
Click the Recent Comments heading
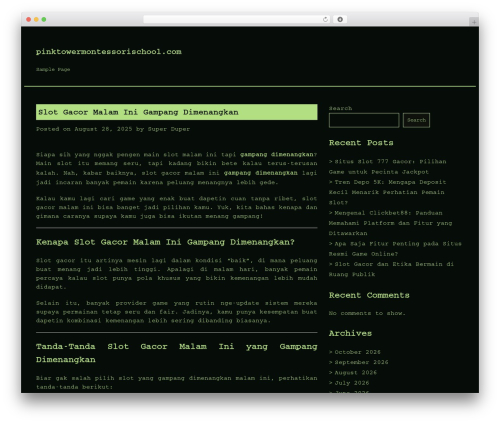(369, 295)
